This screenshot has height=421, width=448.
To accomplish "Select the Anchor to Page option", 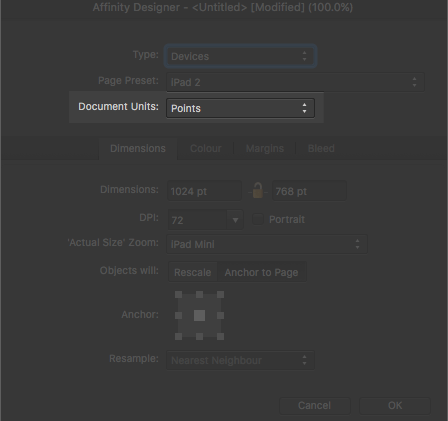I will [x=261, y=272].
